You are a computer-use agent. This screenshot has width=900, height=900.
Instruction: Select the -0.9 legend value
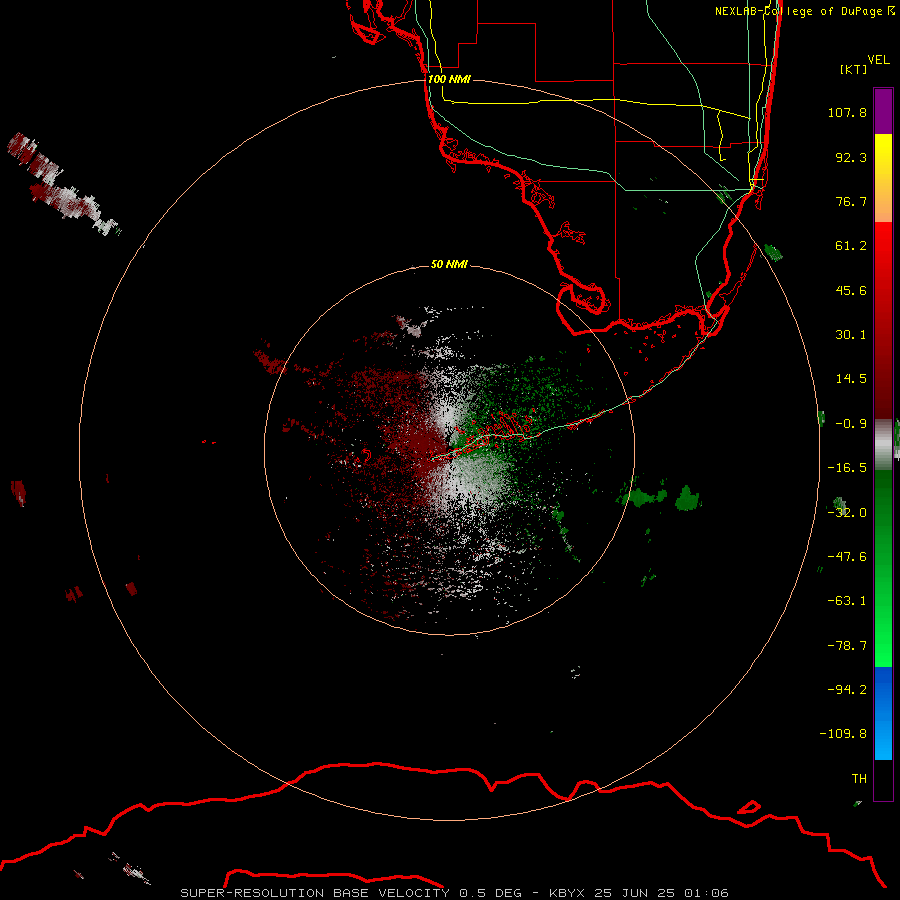click(851, 424)
